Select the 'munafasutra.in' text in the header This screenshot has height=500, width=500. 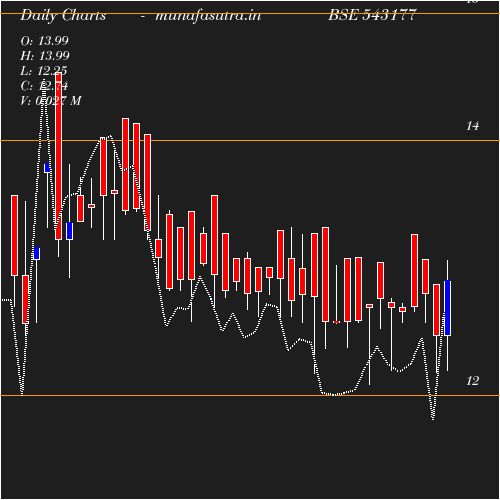coord(208,15)
